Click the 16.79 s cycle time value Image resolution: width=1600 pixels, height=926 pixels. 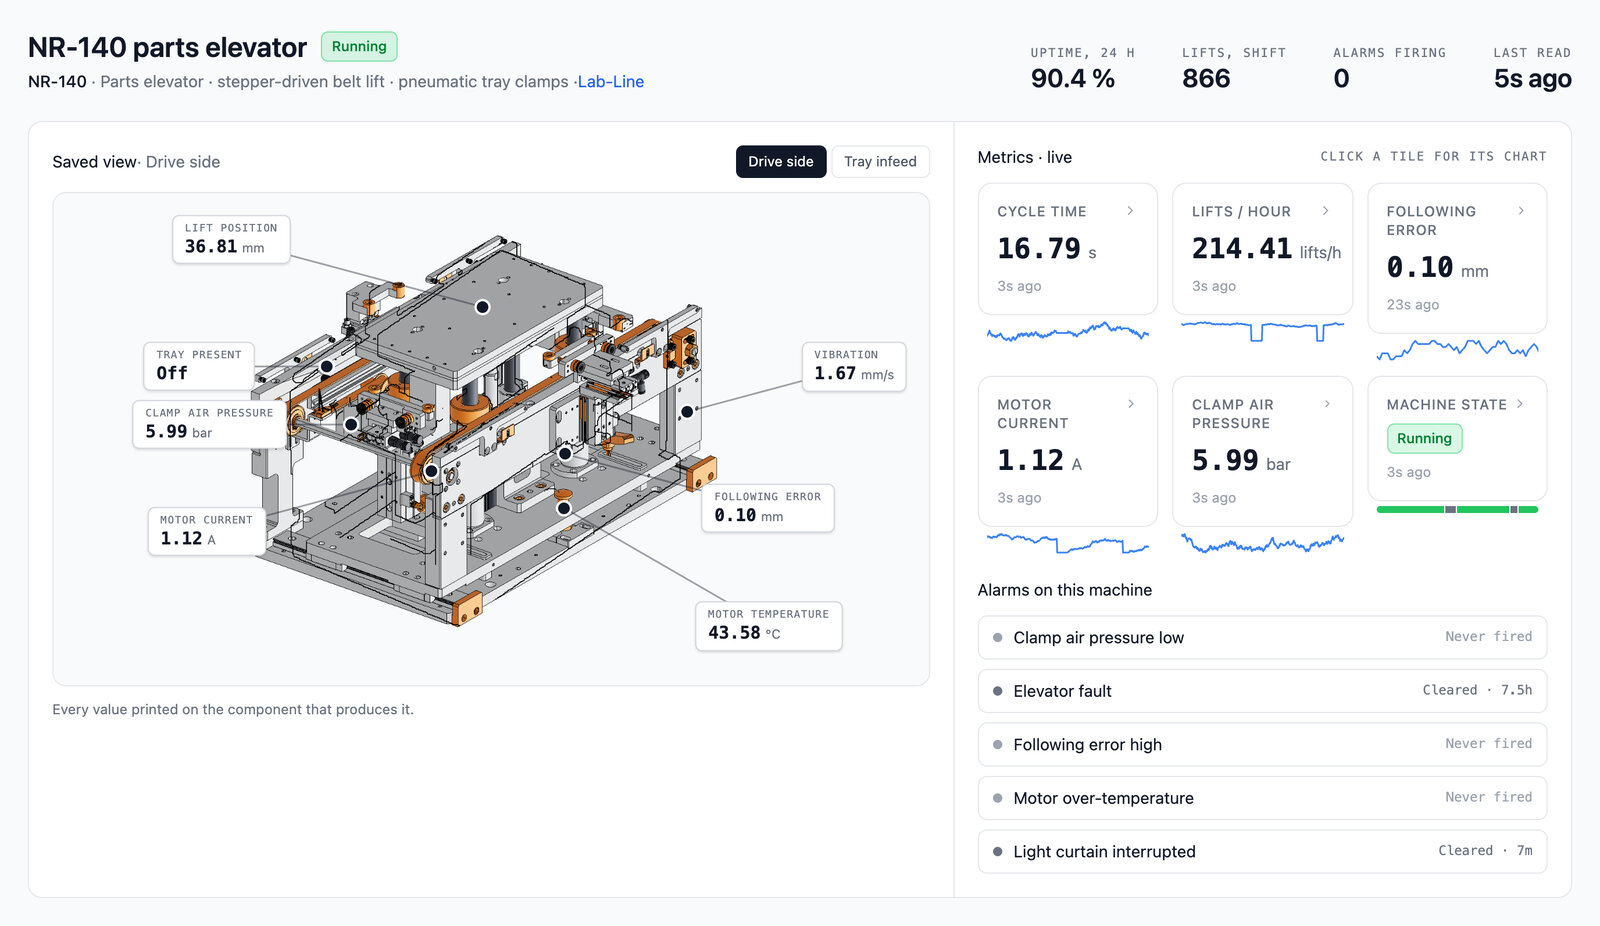(1046, 248)
